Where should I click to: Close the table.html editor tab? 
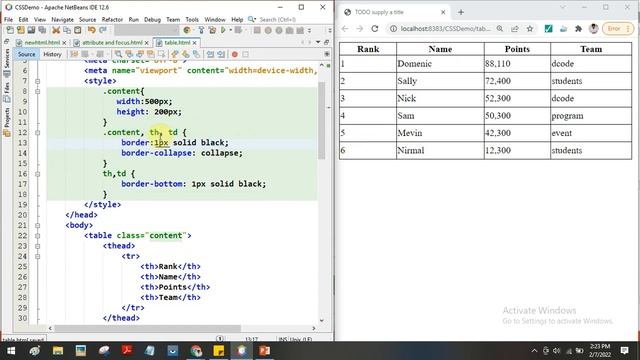click(195, 42)
